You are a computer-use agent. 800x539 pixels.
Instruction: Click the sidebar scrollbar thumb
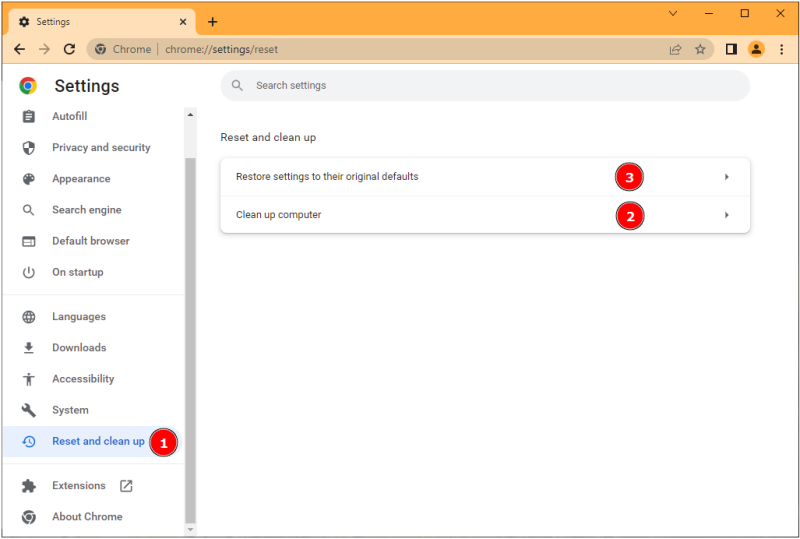coord(190,340)
